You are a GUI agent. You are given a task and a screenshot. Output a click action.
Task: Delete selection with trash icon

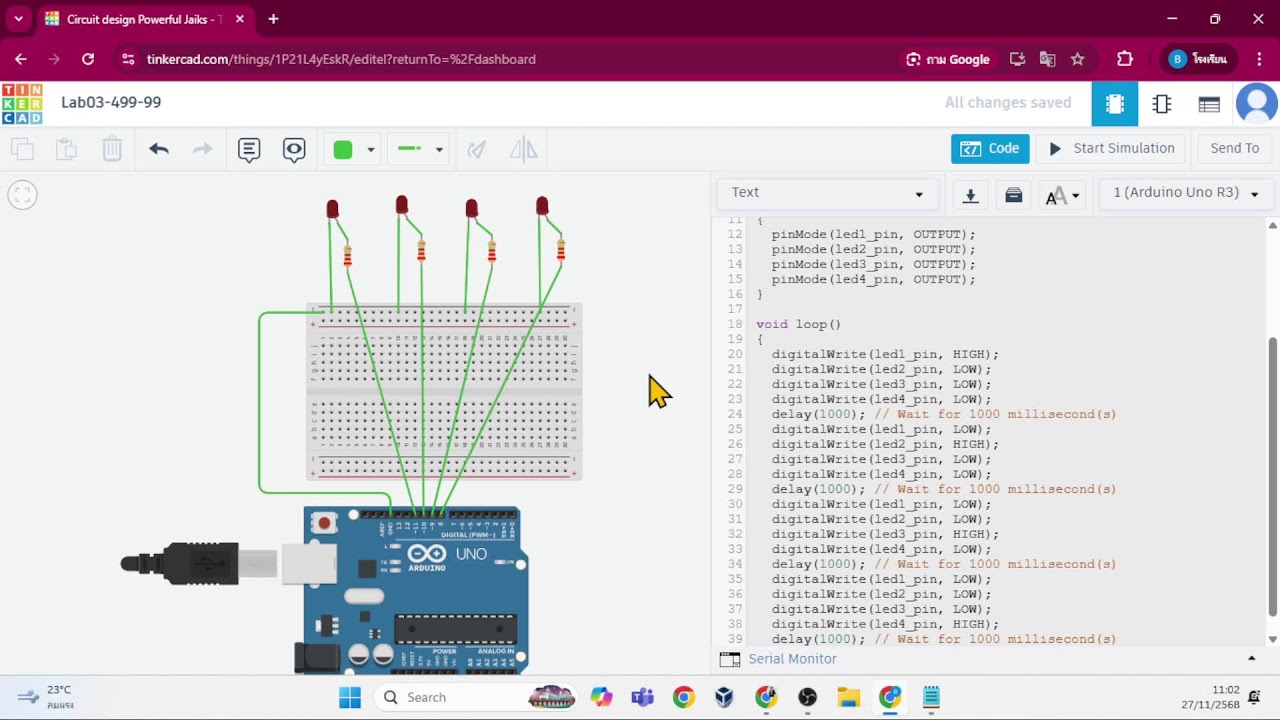point(112,150)
